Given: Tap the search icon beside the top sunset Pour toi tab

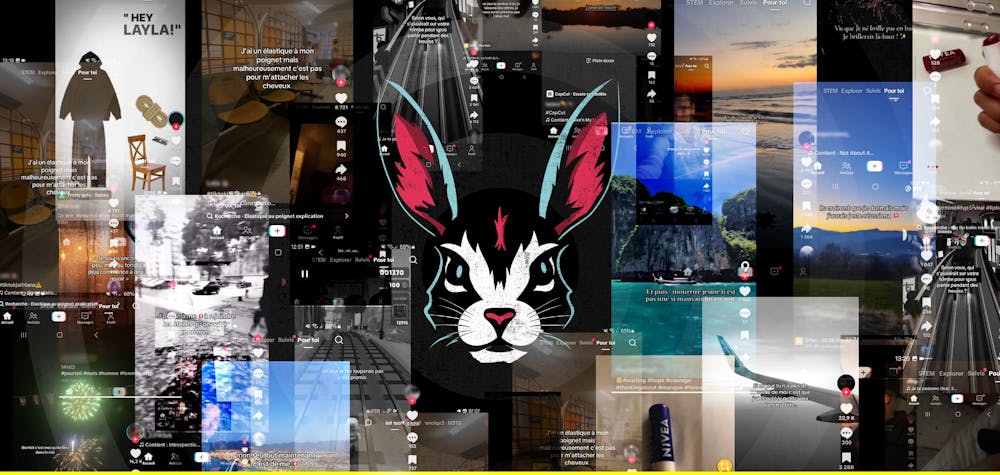Looking at the screenshot, I should (x=807, y=3).
